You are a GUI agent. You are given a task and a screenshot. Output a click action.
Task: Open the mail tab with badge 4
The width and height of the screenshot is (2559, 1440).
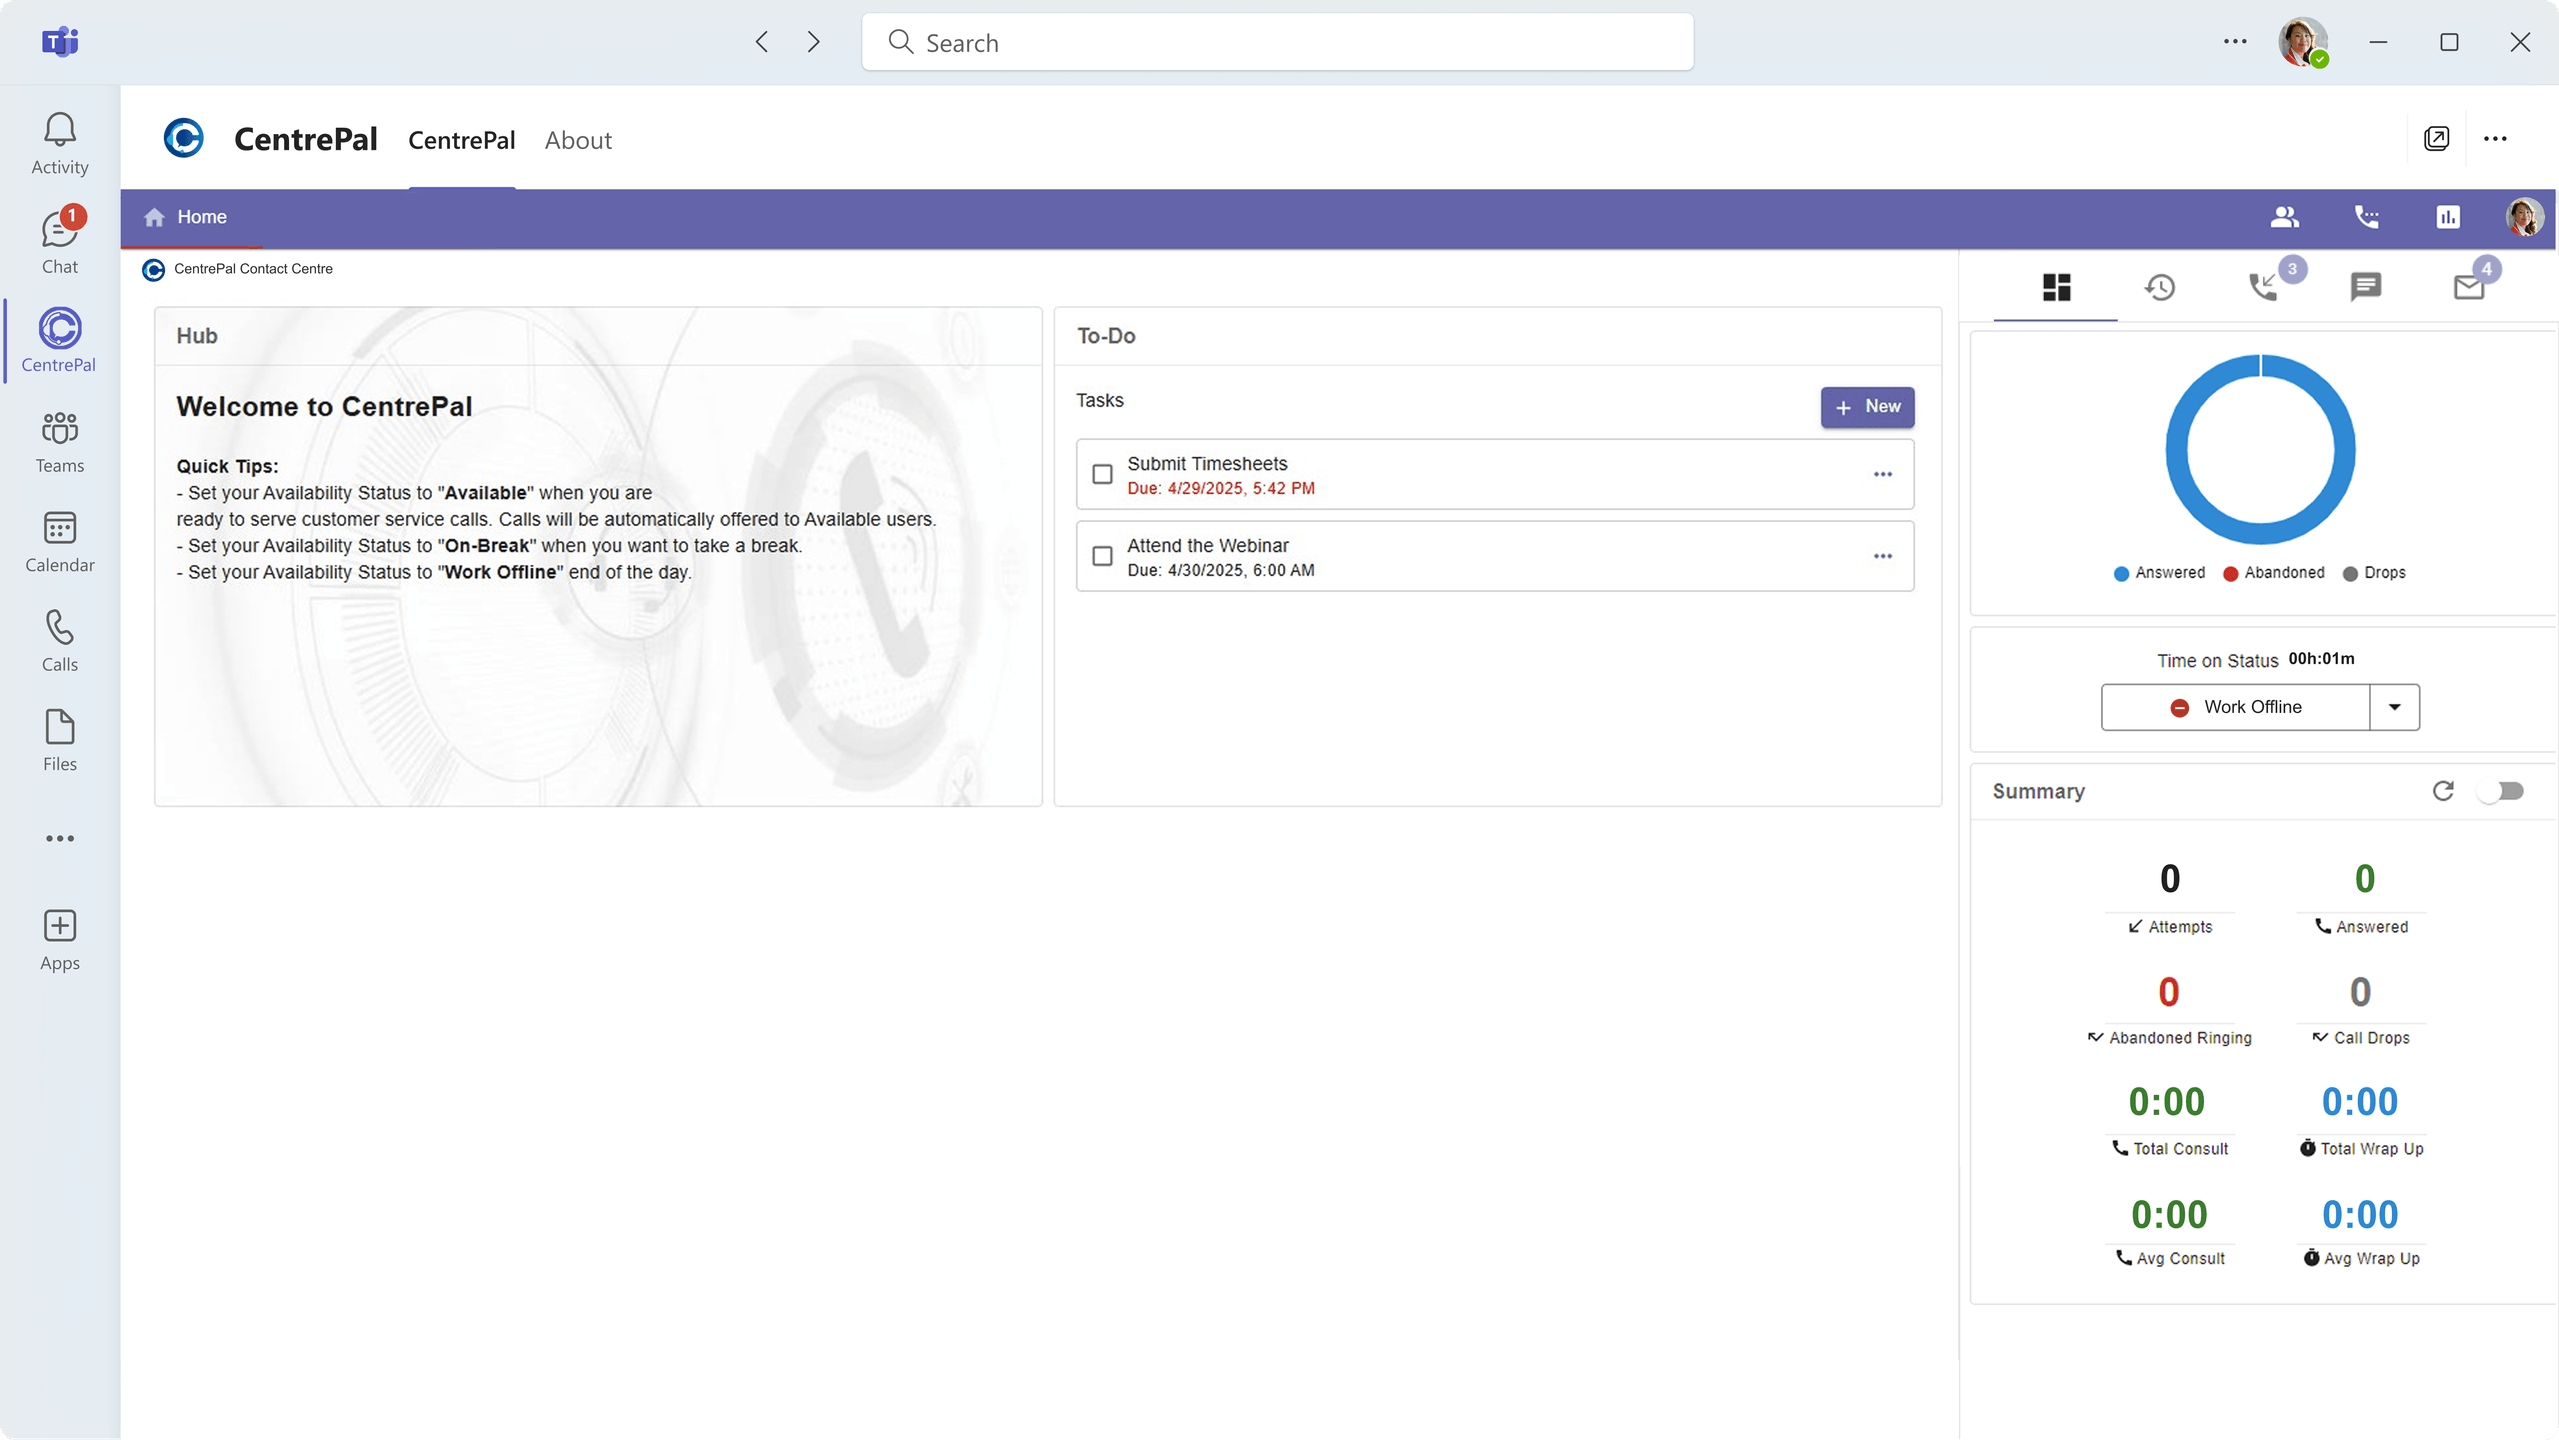[x=2469, y=288]
